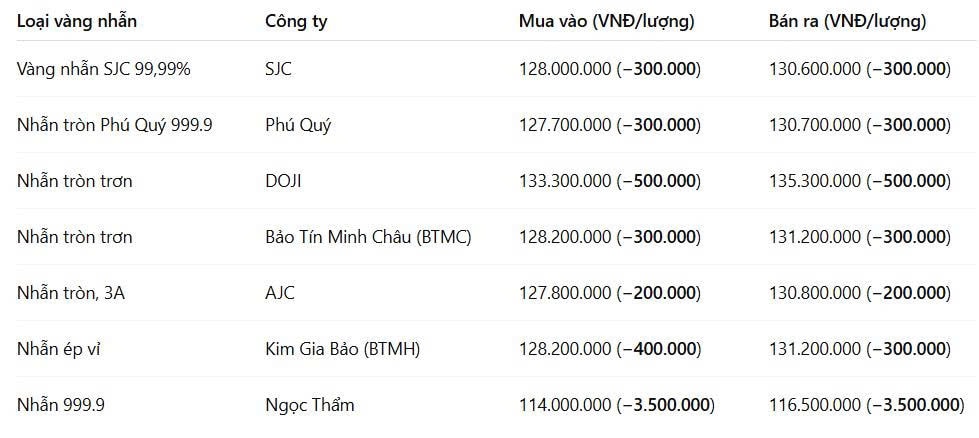
Task: Click SJC buy price 128.000.000
Action: (x=565, y=69)
